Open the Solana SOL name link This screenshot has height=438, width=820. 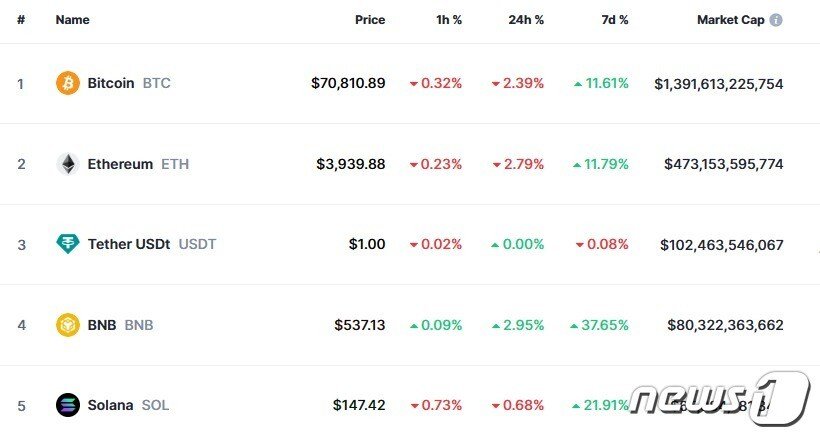tap(128, 405)
